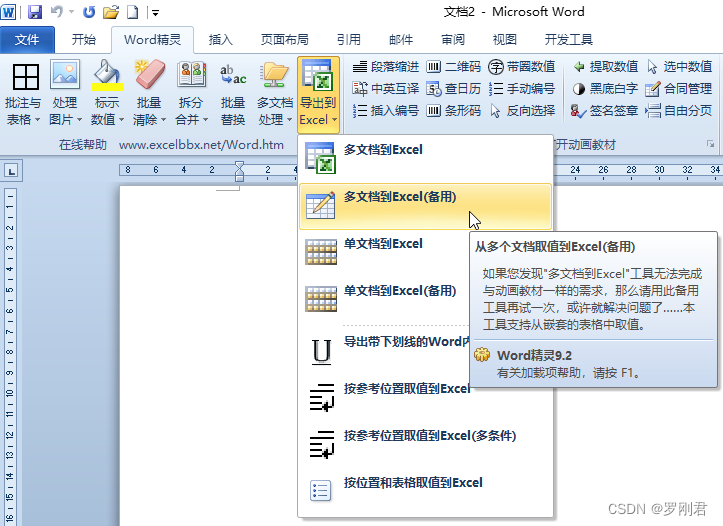Switch to the 插入 tab
The image size is (723, 526).
pos(220,40)
